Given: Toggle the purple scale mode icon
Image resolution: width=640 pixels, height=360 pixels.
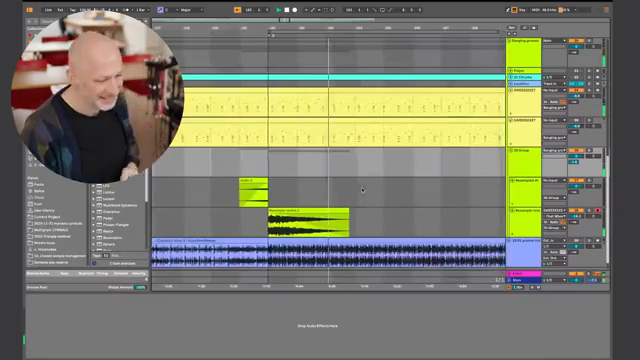Looking at the screenshot, I should (x=160, y=10).
